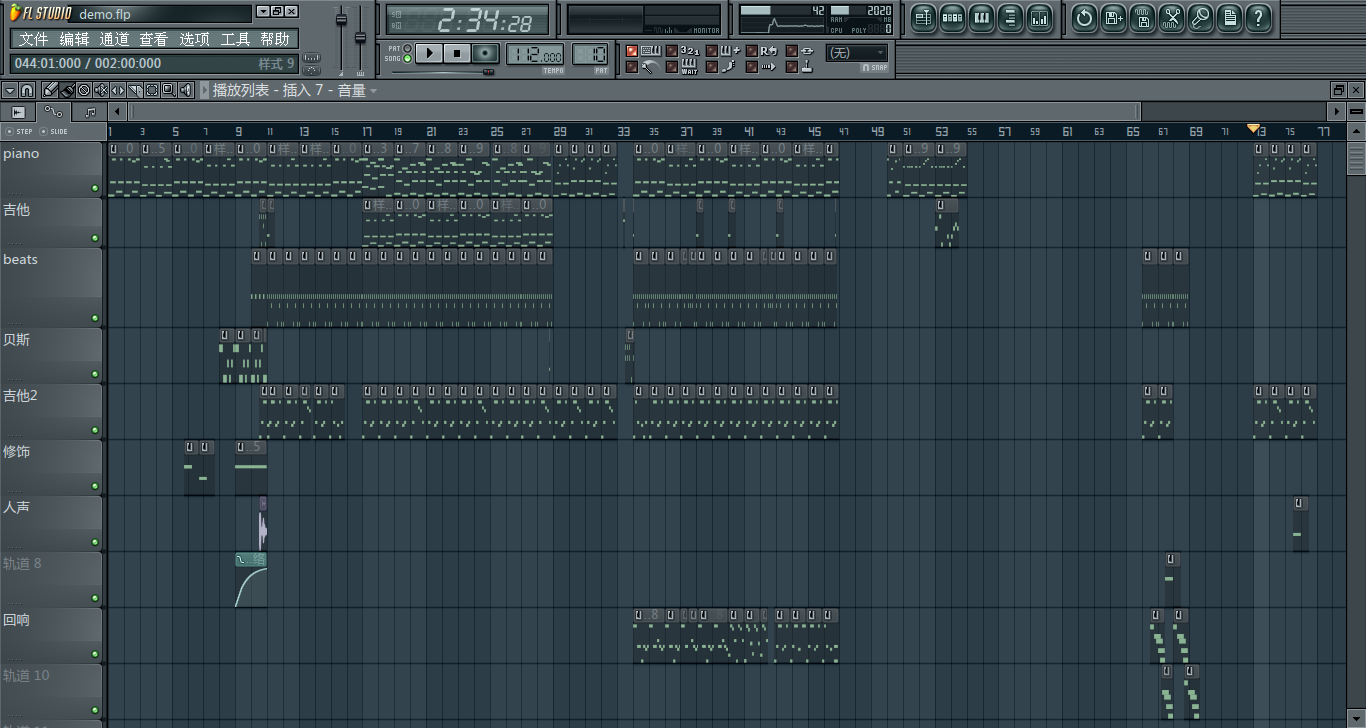Click the one-click recording microphone icon
Viewport: 1366px width, 728px height.
[x=1201, y=17]
